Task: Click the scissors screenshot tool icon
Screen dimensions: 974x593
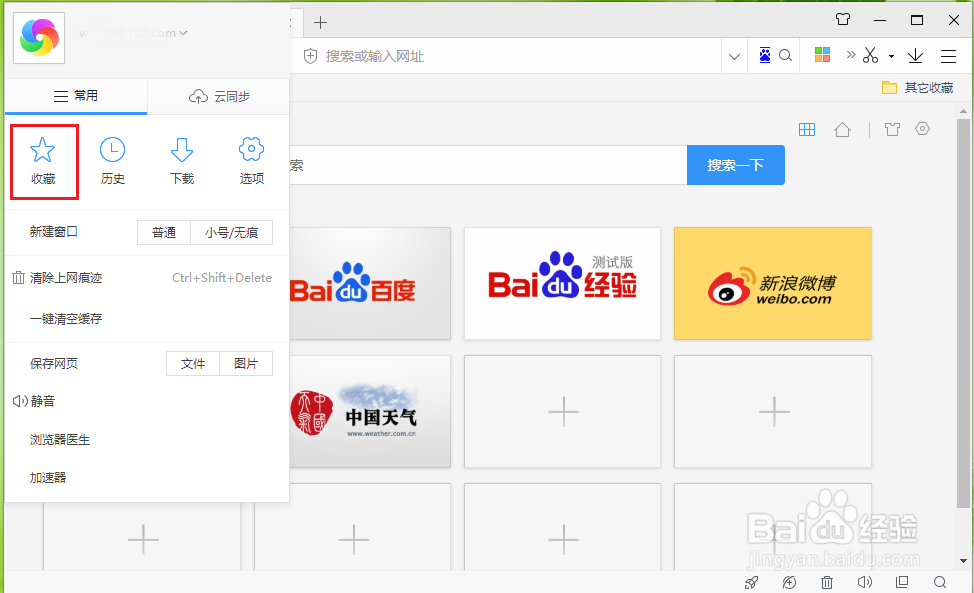Action: 870,55
